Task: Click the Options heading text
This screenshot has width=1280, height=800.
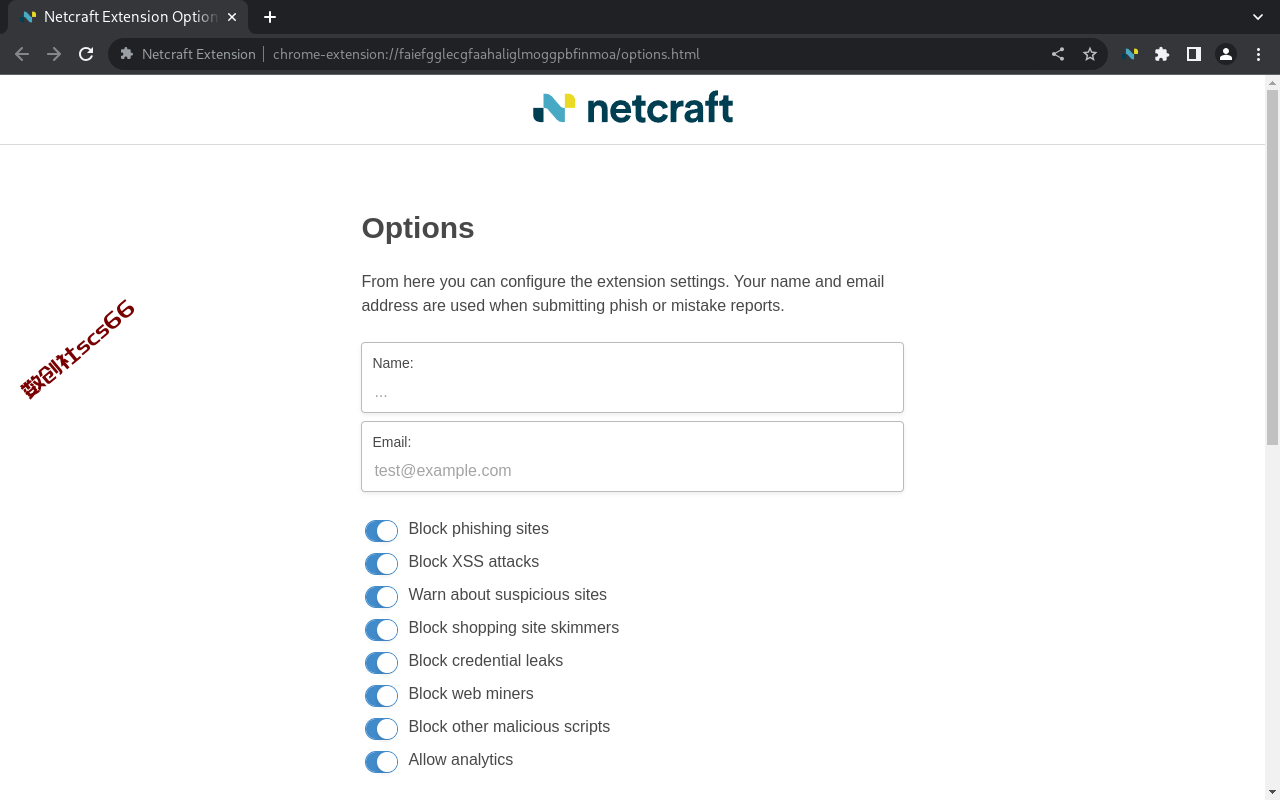Action: tap(418, 228)
